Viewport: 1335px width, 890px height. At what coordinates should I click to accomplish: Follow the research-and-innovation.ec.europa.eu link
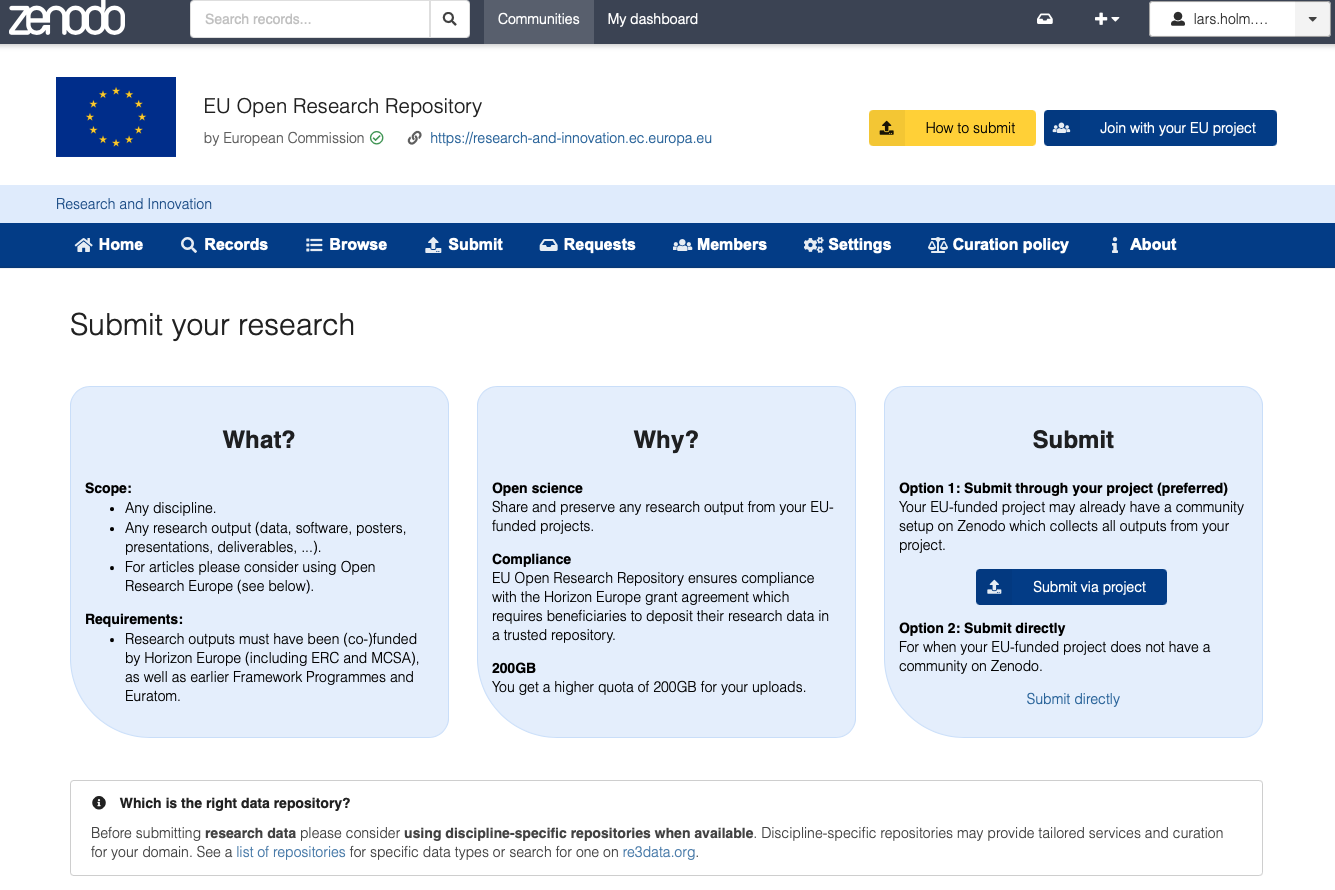point(570,138)
